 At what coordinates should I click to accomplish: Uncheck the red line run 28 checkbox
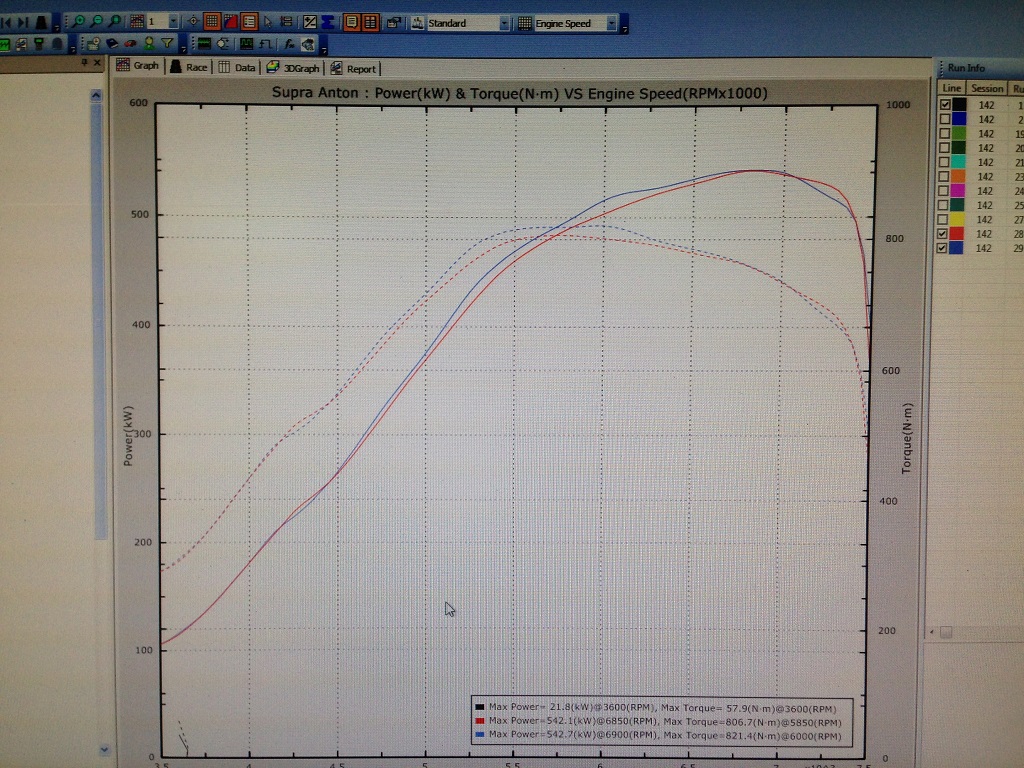click(945, 234)
